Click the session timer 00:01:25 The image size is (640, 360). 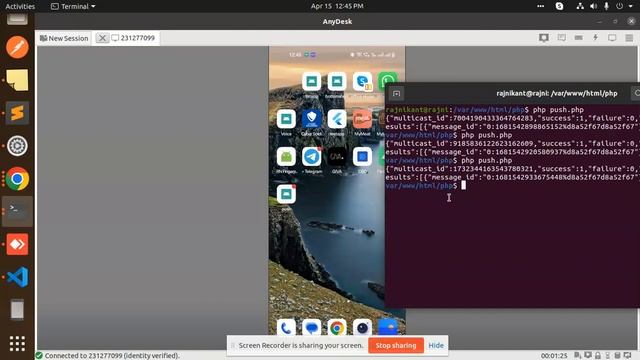click(554, 356)
